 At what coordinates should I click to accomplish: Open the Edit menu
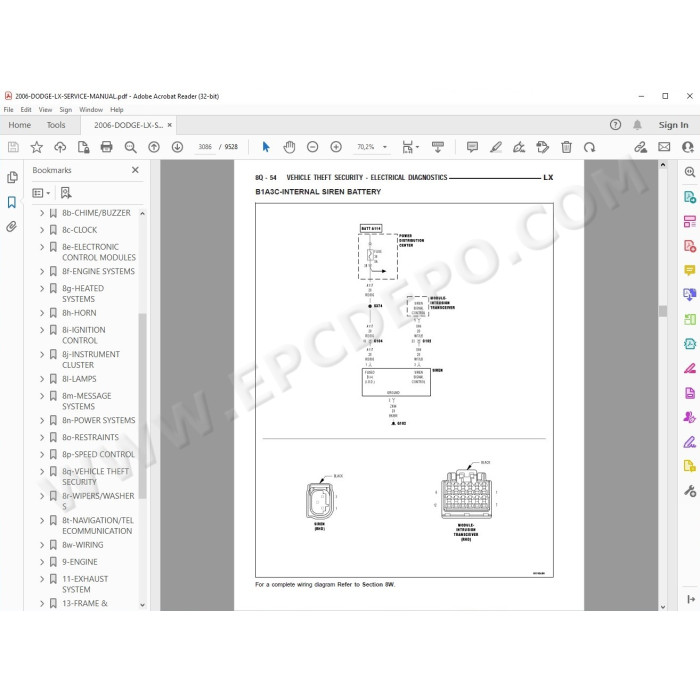[26, 110]
